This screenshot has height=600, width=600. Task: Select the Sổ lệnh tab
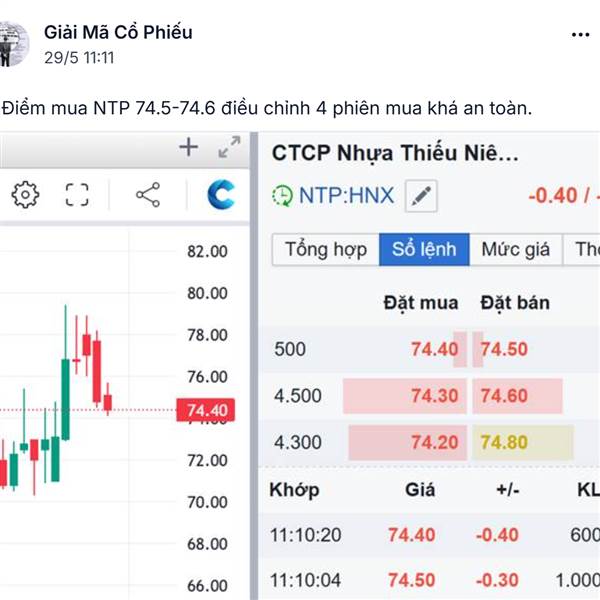(x=424, y=249)
